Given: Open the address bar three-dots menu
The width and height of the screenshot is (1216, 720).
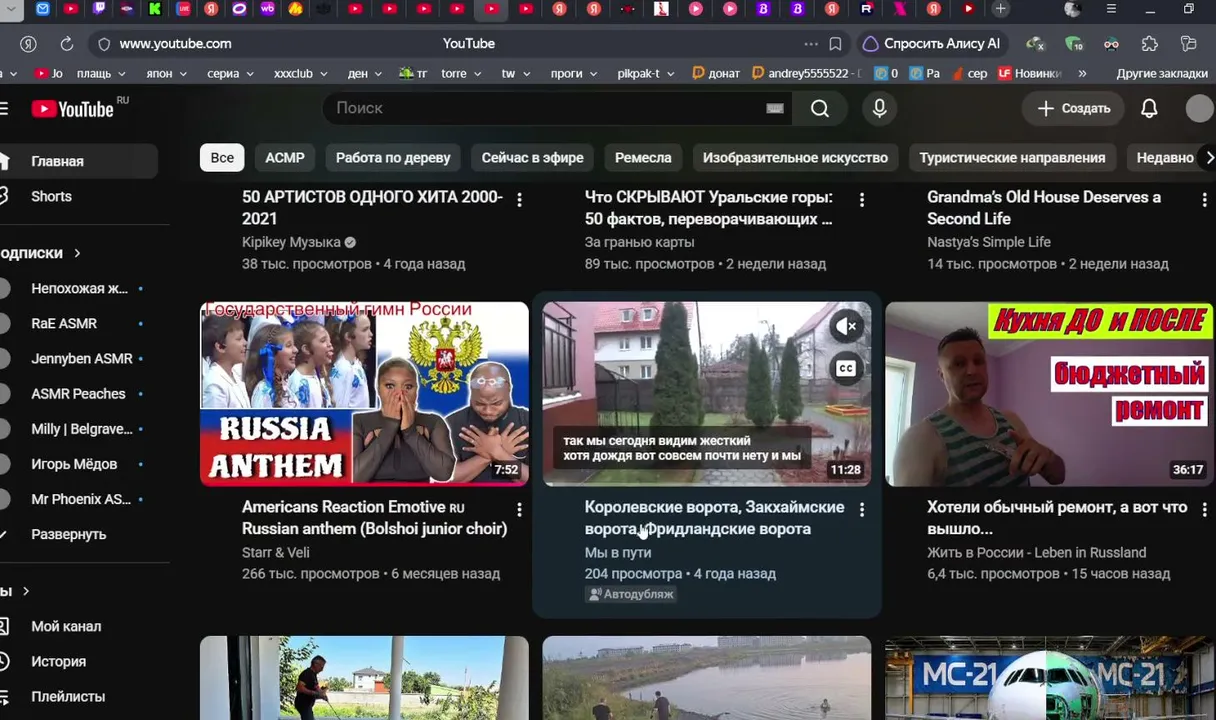Looking at the screenshot, I should click(811, 44).
